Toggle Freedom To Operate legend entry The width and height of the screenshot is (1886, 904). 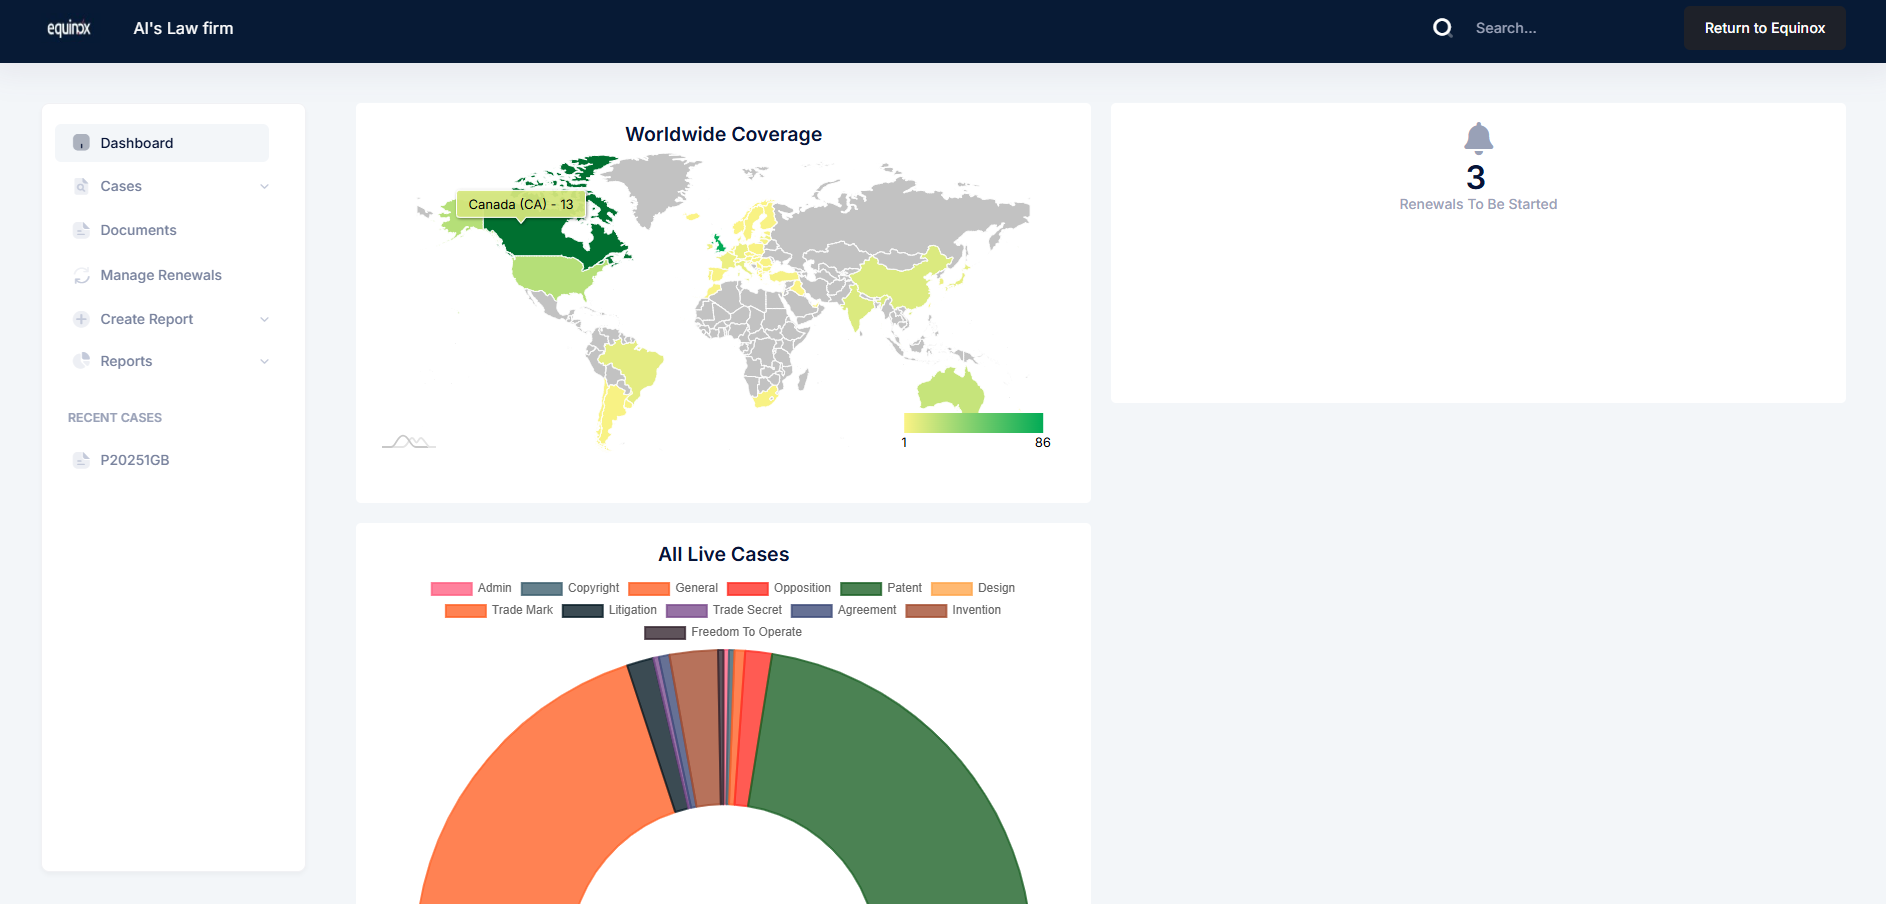(x=723, y=632)
